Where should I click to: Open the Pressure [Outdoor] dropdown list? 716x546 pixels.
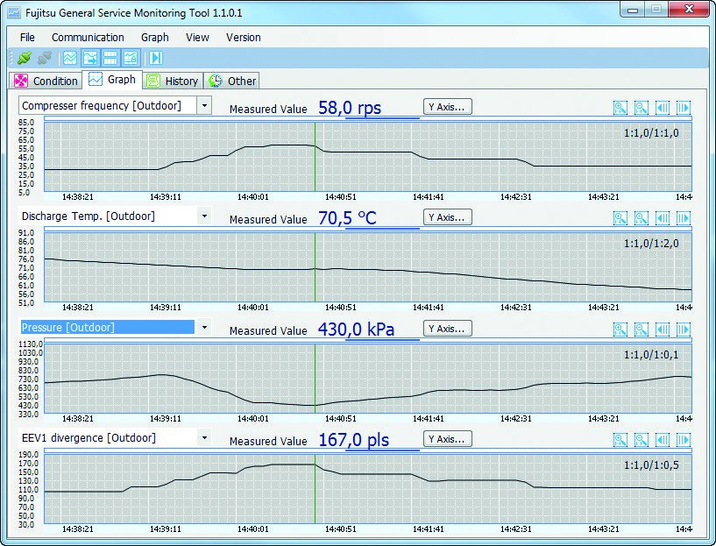coord(204,327)
